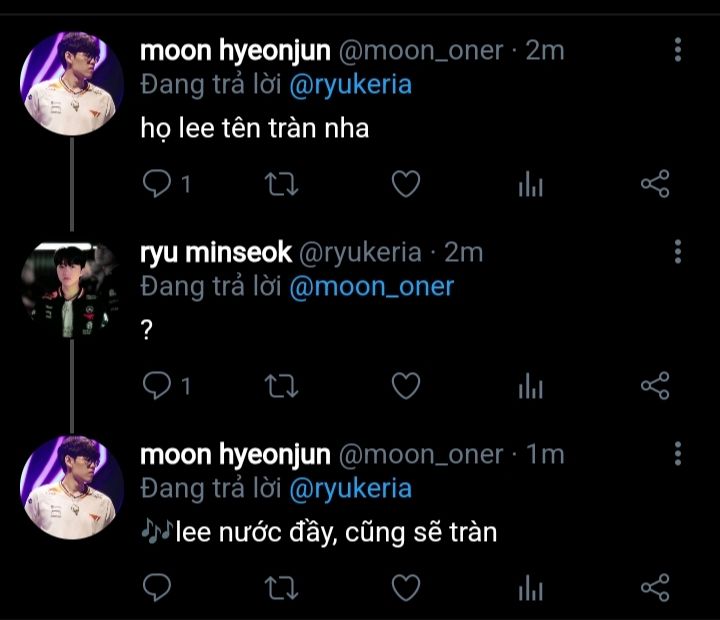Screen dimensions: 720x620
Task: Open ryu minseok's profile picture
Action: 72,288
